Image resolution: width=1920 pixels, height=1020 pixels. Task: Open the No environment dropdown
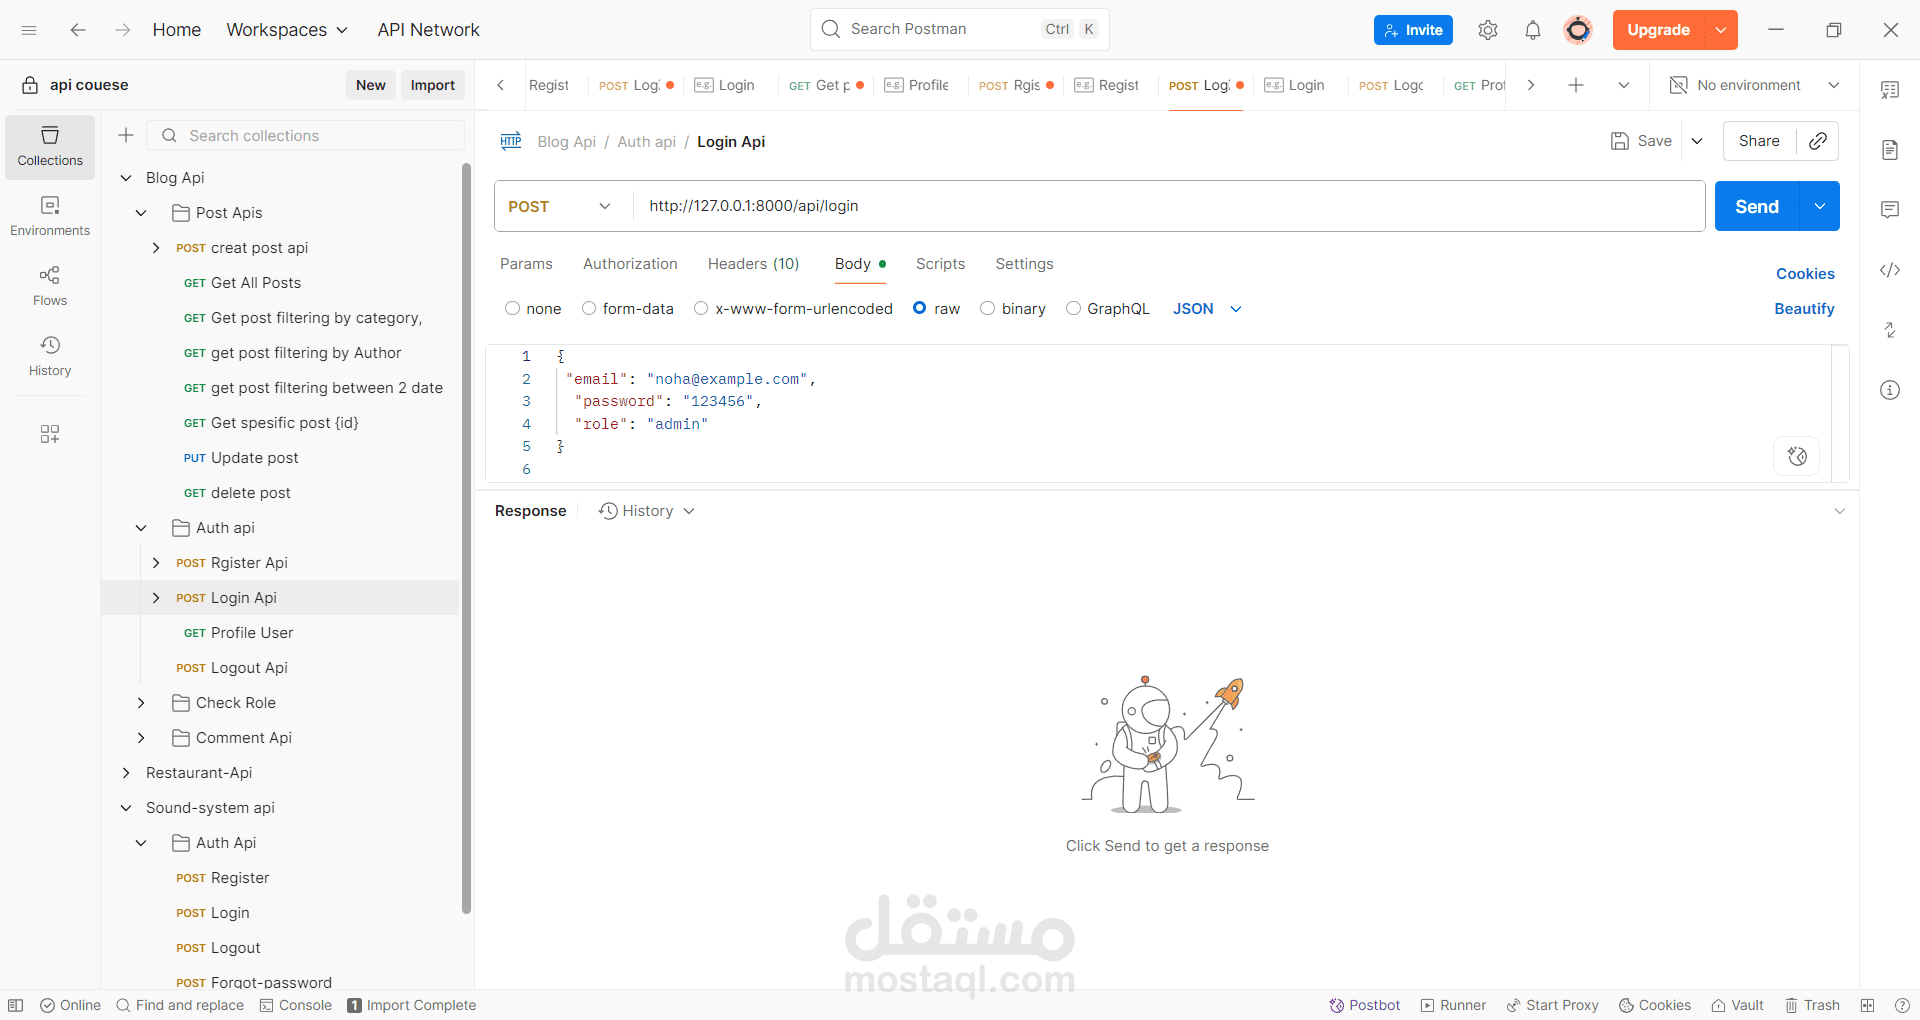[1755, 85]
